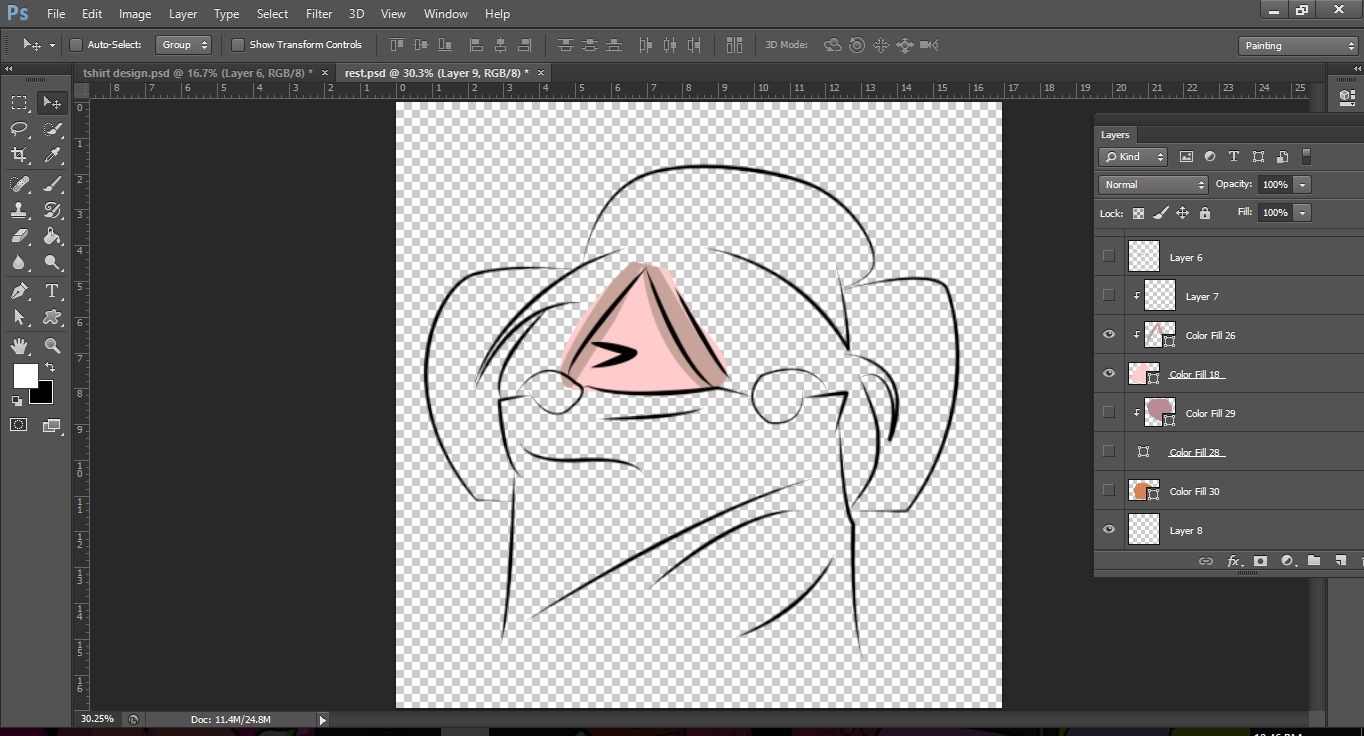The height and width of the screenshot is (736, 1364).
Task: Create new fill or adjustment layer
Action: pos(1287,561)
